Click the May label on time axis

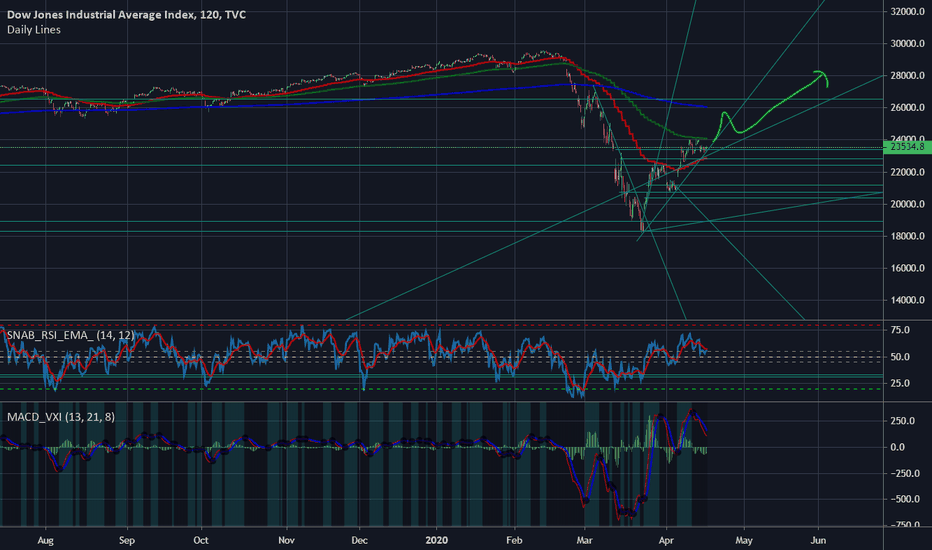[744, 540]
